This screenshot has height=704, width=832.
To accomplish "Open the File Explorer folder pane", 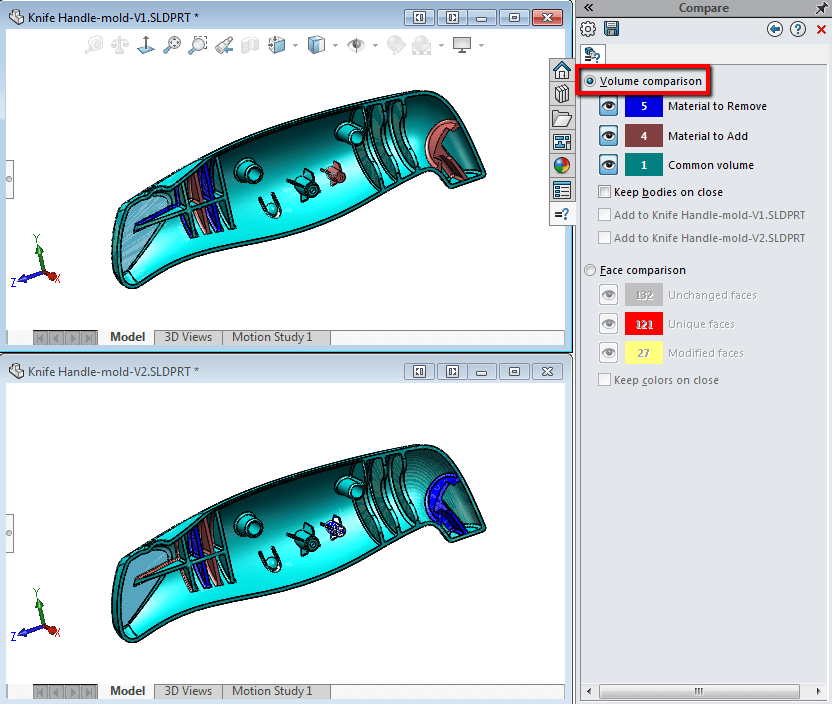I will pyautogui.click(x=561, y=118).
